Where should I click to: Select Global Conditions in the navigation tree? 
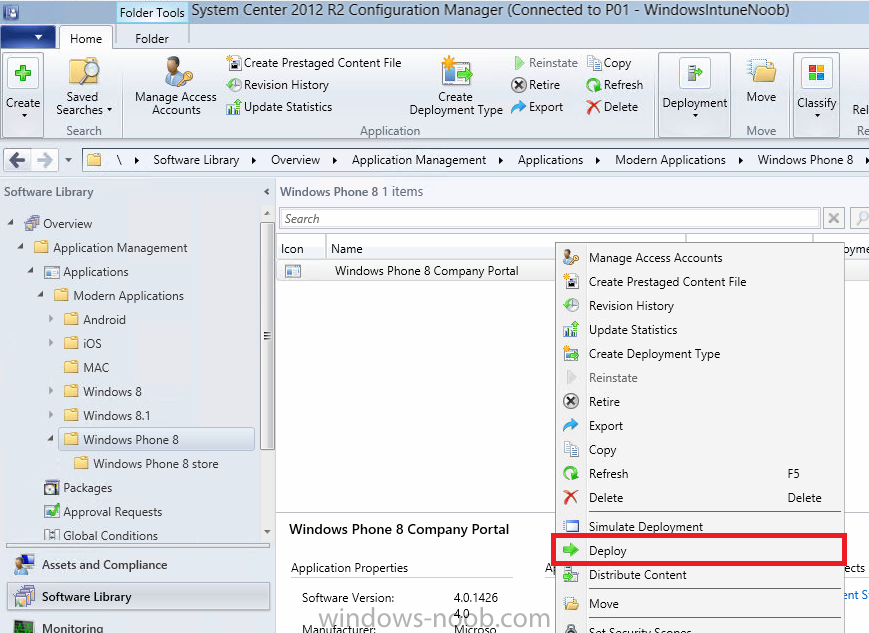[101, 535]
